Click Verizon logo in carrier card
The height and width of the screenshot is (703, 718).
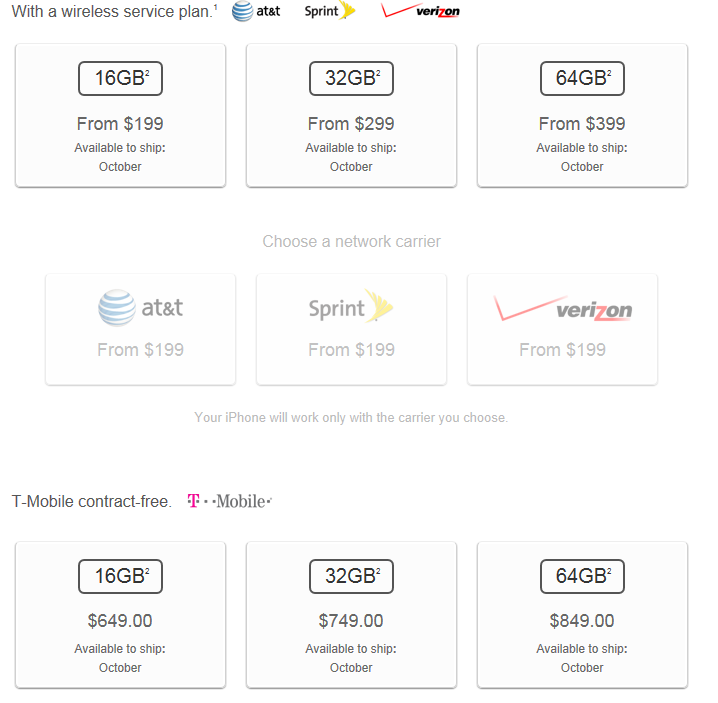pos(563,308)
